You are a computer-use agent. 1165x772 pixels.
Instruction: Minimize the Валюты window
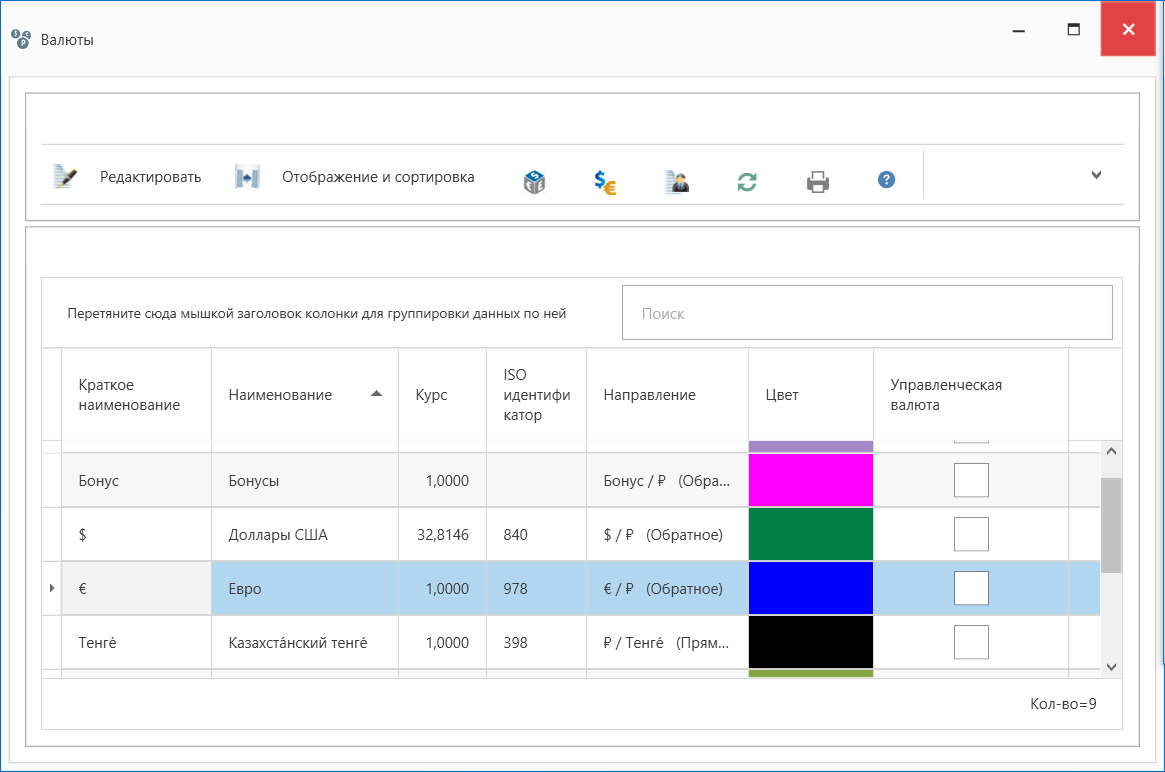1019,30
